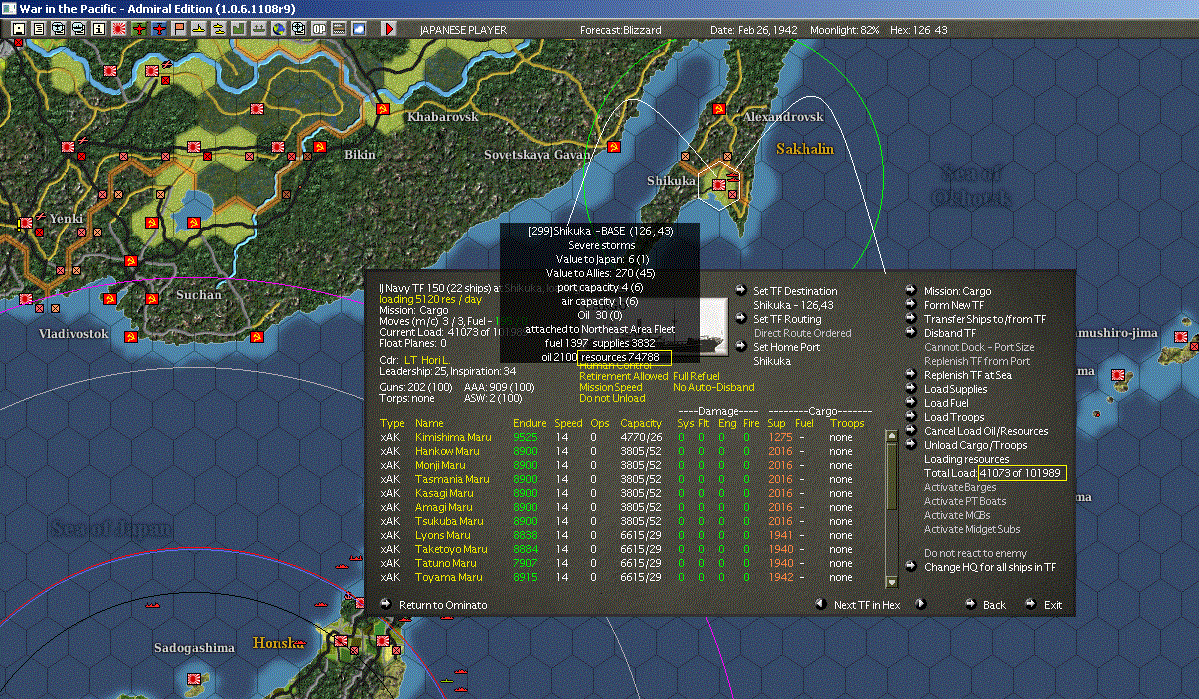Click the information 'i' toolbar icon

coord(99,29)
